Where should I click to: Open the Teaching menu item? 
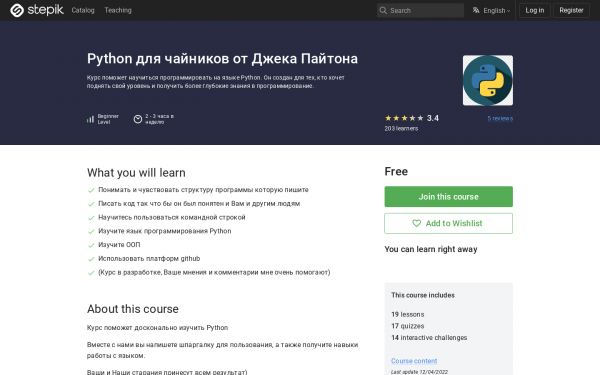118,10
